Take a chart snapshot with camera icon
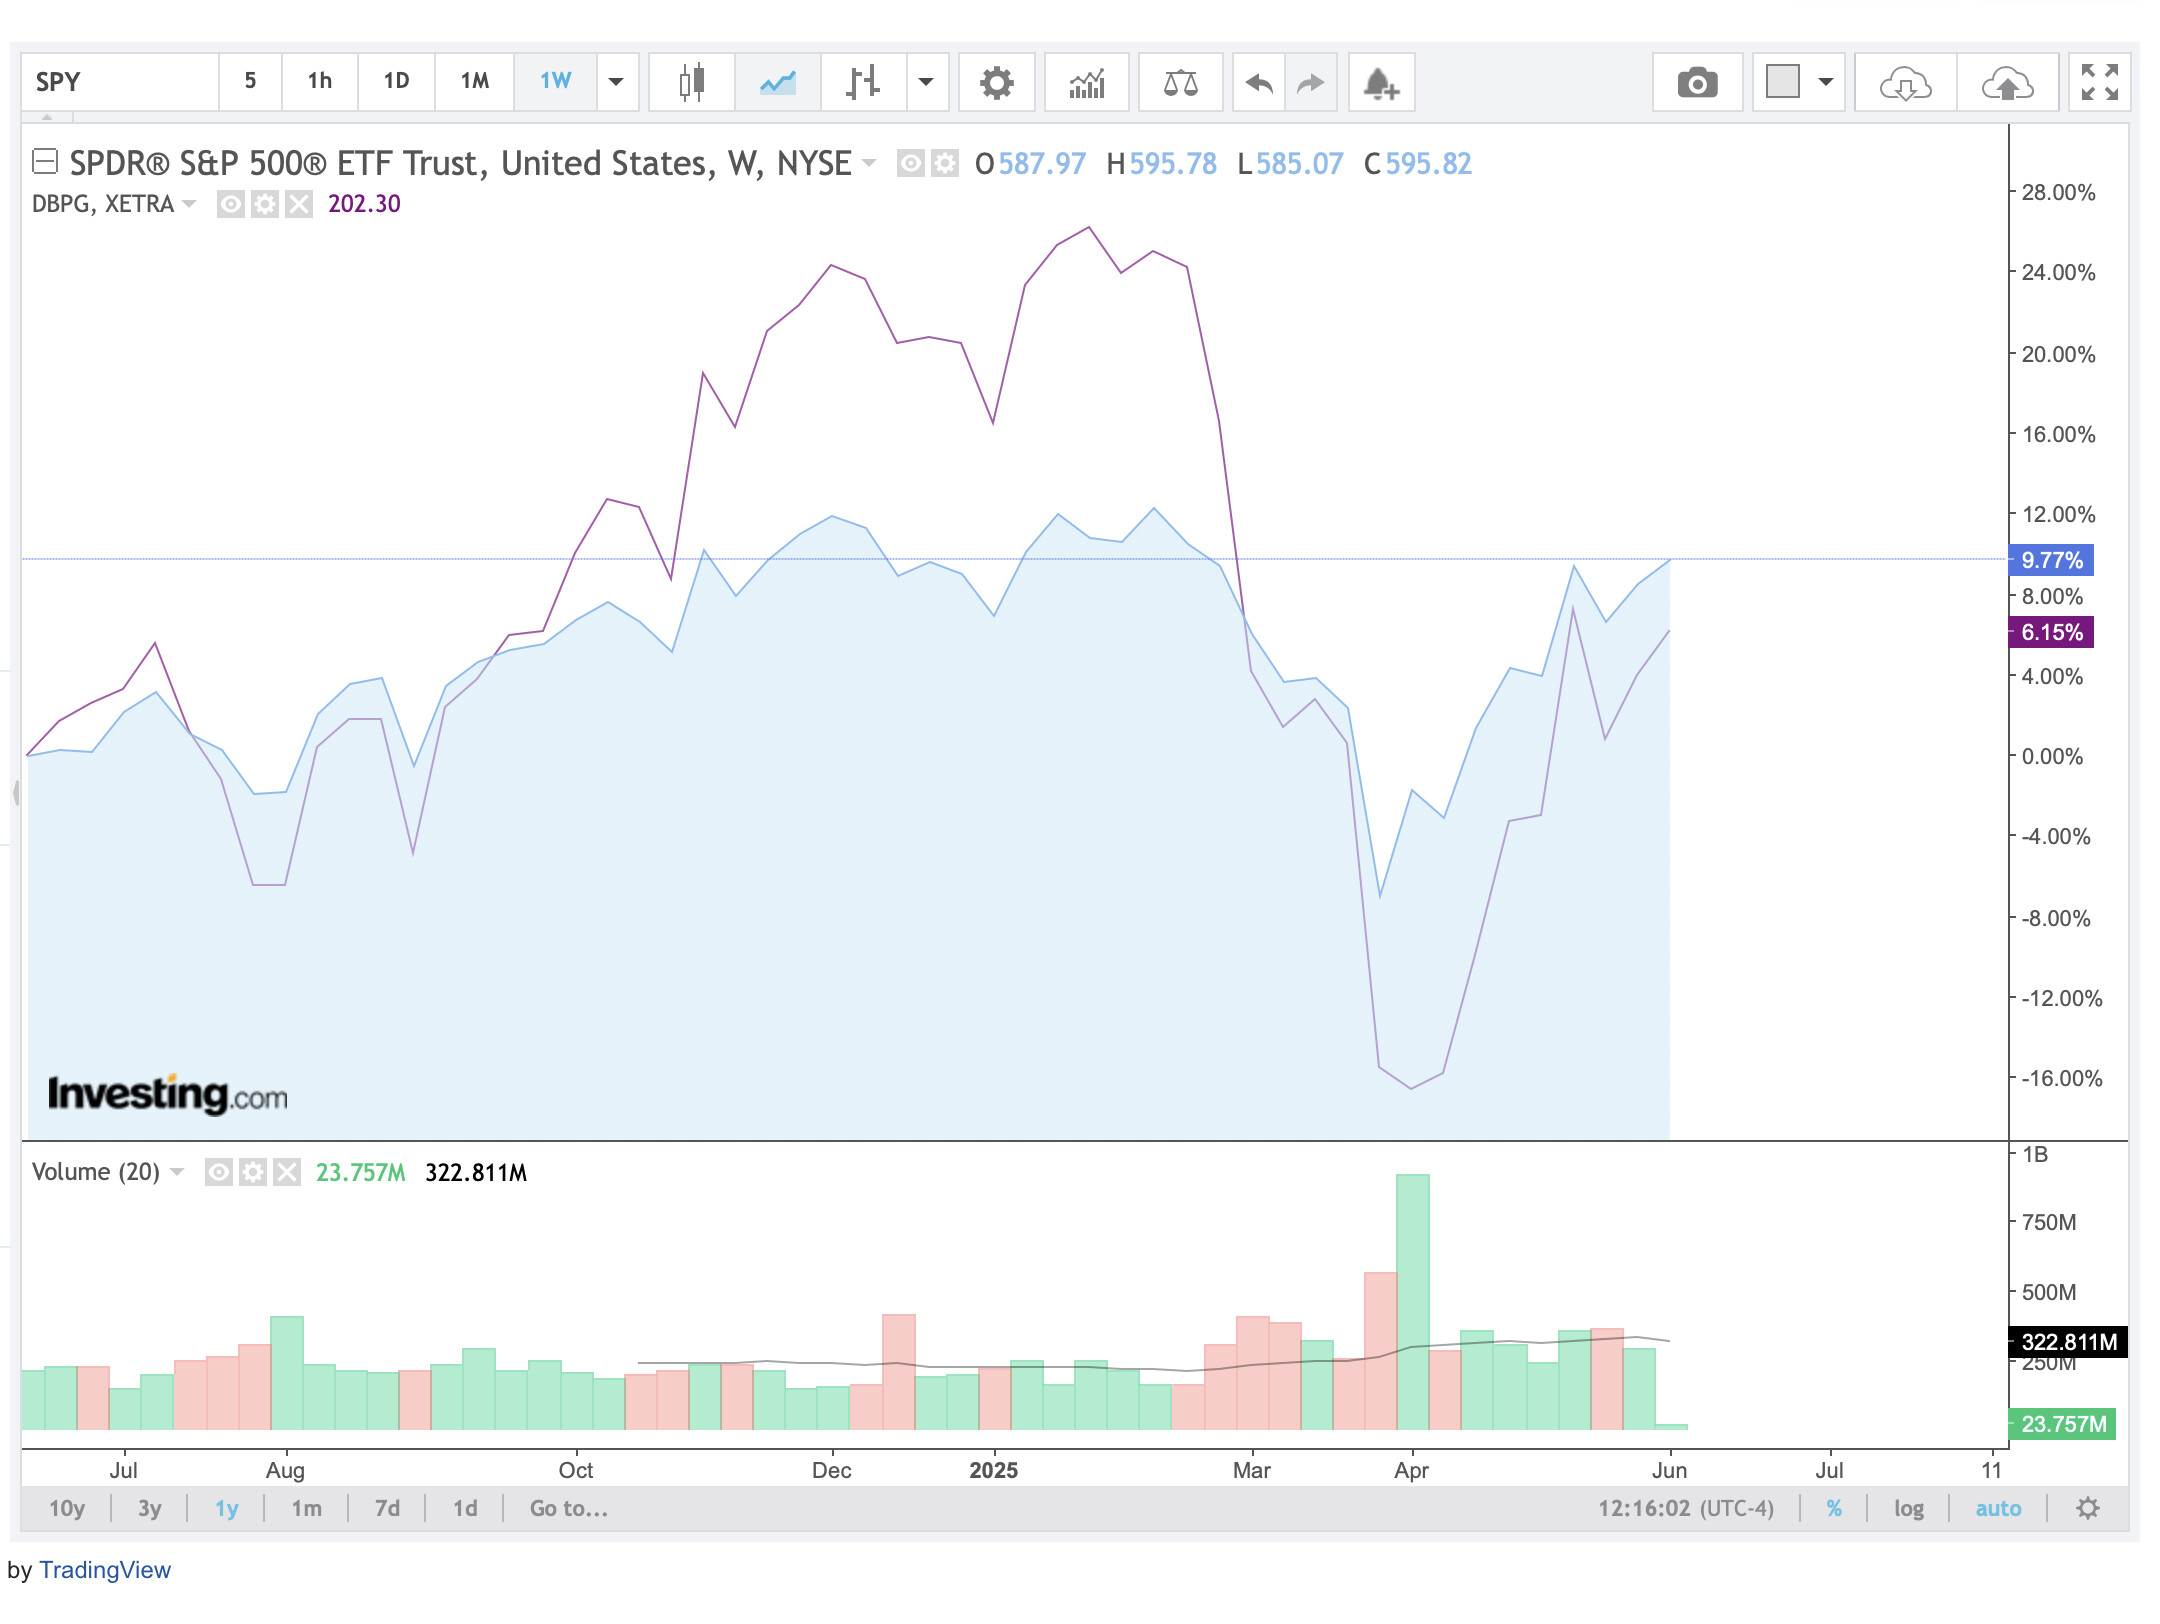 tap(1697, 82)
